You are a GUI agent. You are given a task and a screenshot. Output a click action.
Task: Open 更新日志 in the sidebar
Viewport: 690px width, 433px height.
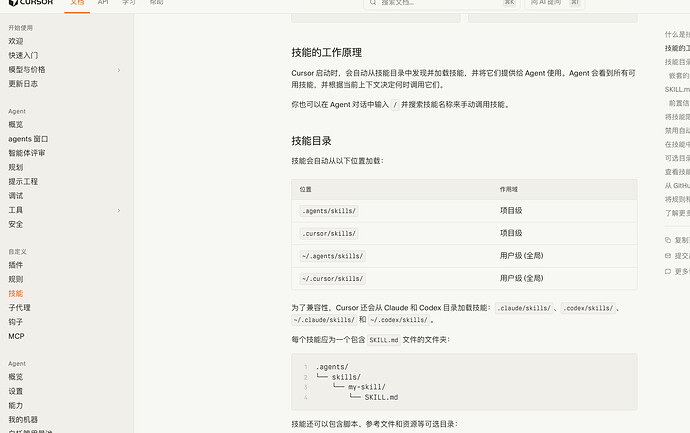tap(23, 84)
